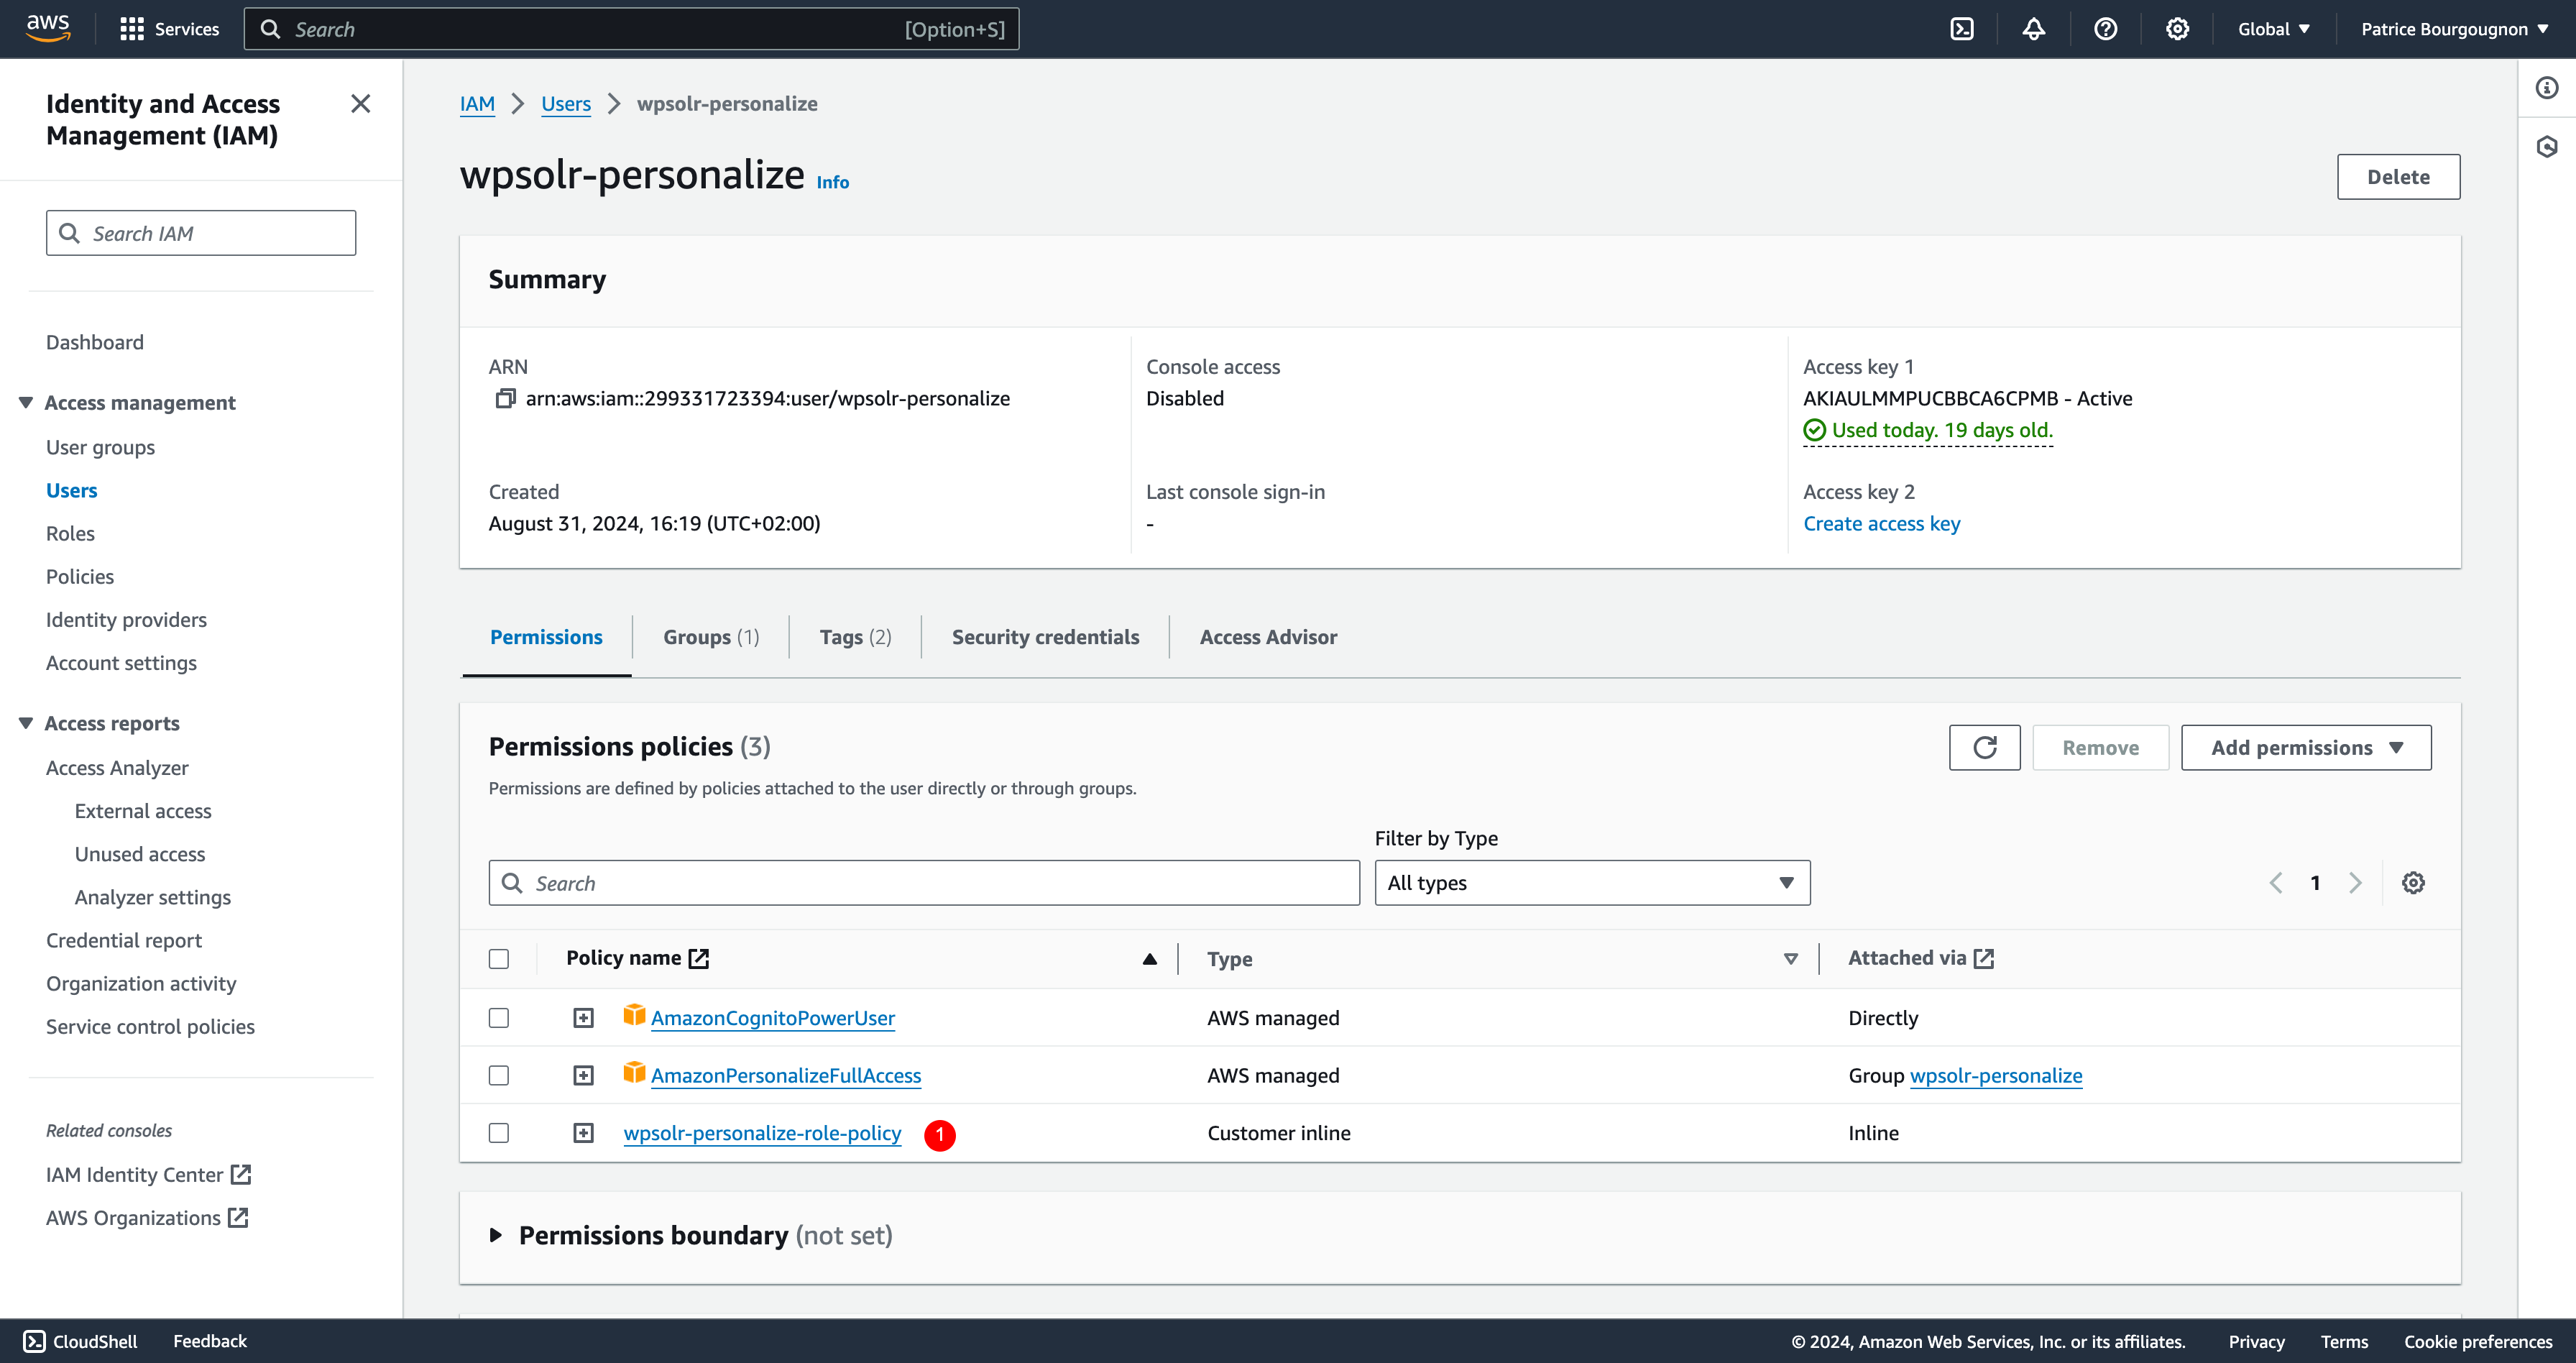The image size is (2576, 1363).
Task: Sort the Type column arrow
Action: pyautogui.click(x=1791, y=959)
